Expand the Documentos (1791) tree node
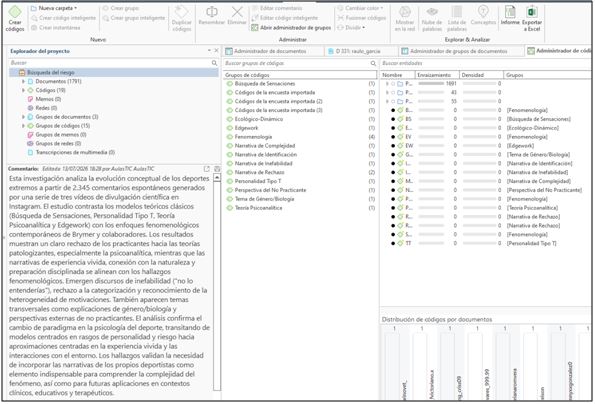595x404 pixels. pos(23,81)
